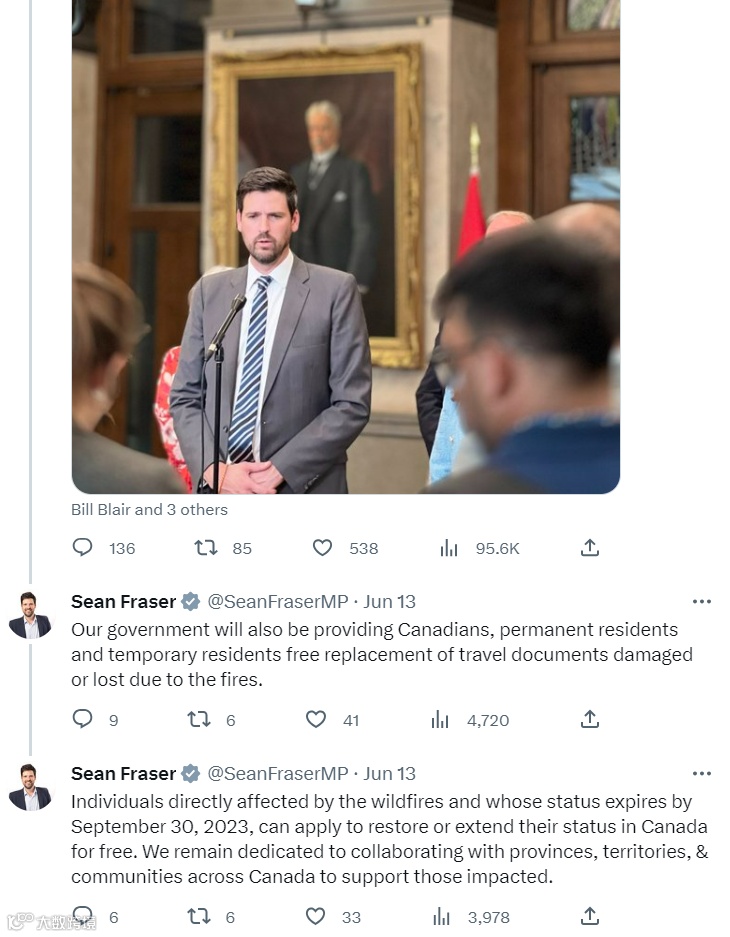Retweet the post with 85 retweets
Image resolution: width=730 pixels, height=937 pixels.
point(206,547)
